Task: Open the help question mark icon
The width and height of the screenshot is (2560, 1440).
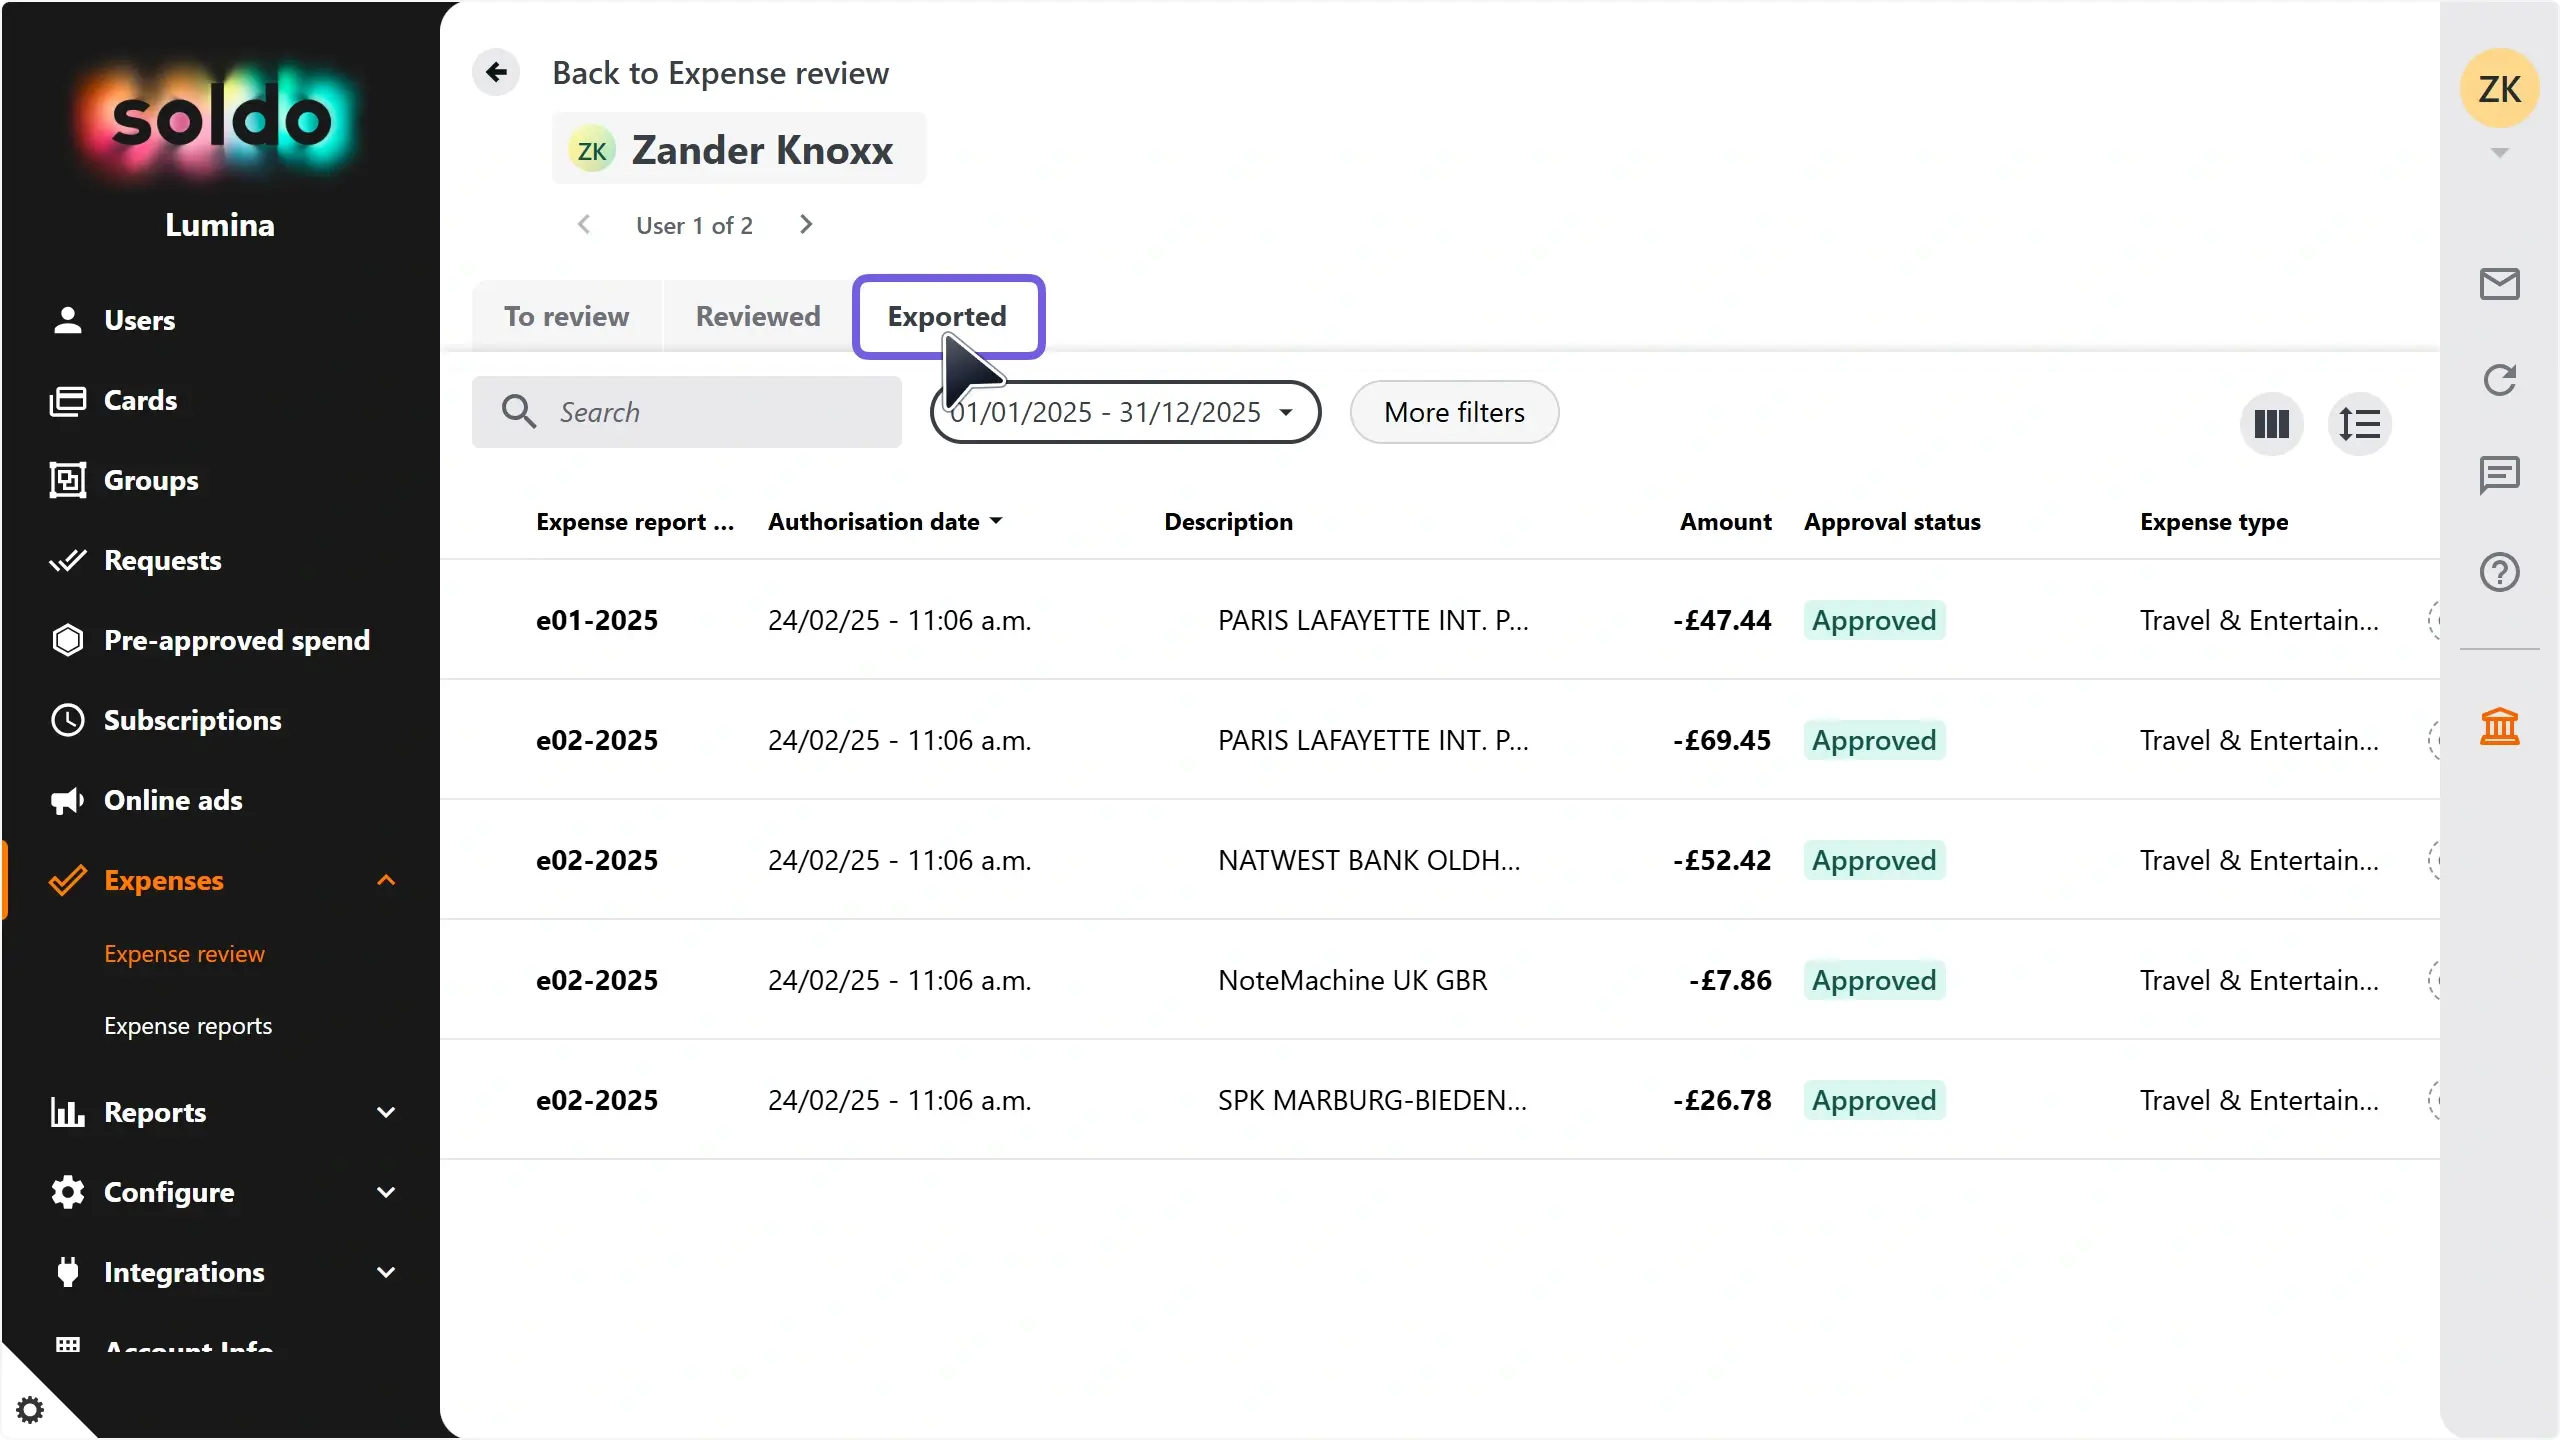Action: pyautogui.click(x=2499, y=572)
